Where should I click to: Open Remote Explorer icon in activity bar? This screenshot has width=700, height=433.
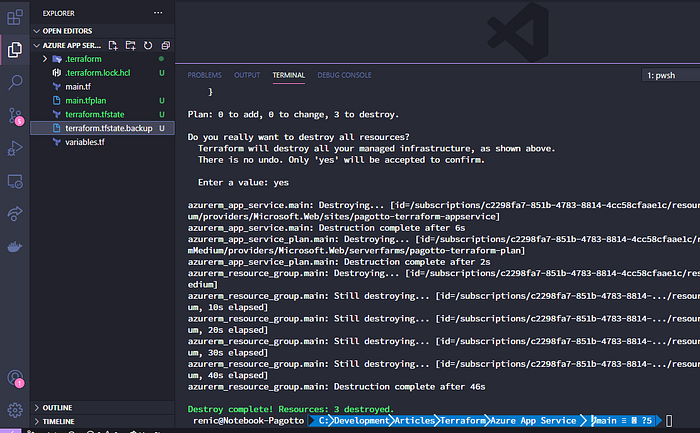click(15, 181)
